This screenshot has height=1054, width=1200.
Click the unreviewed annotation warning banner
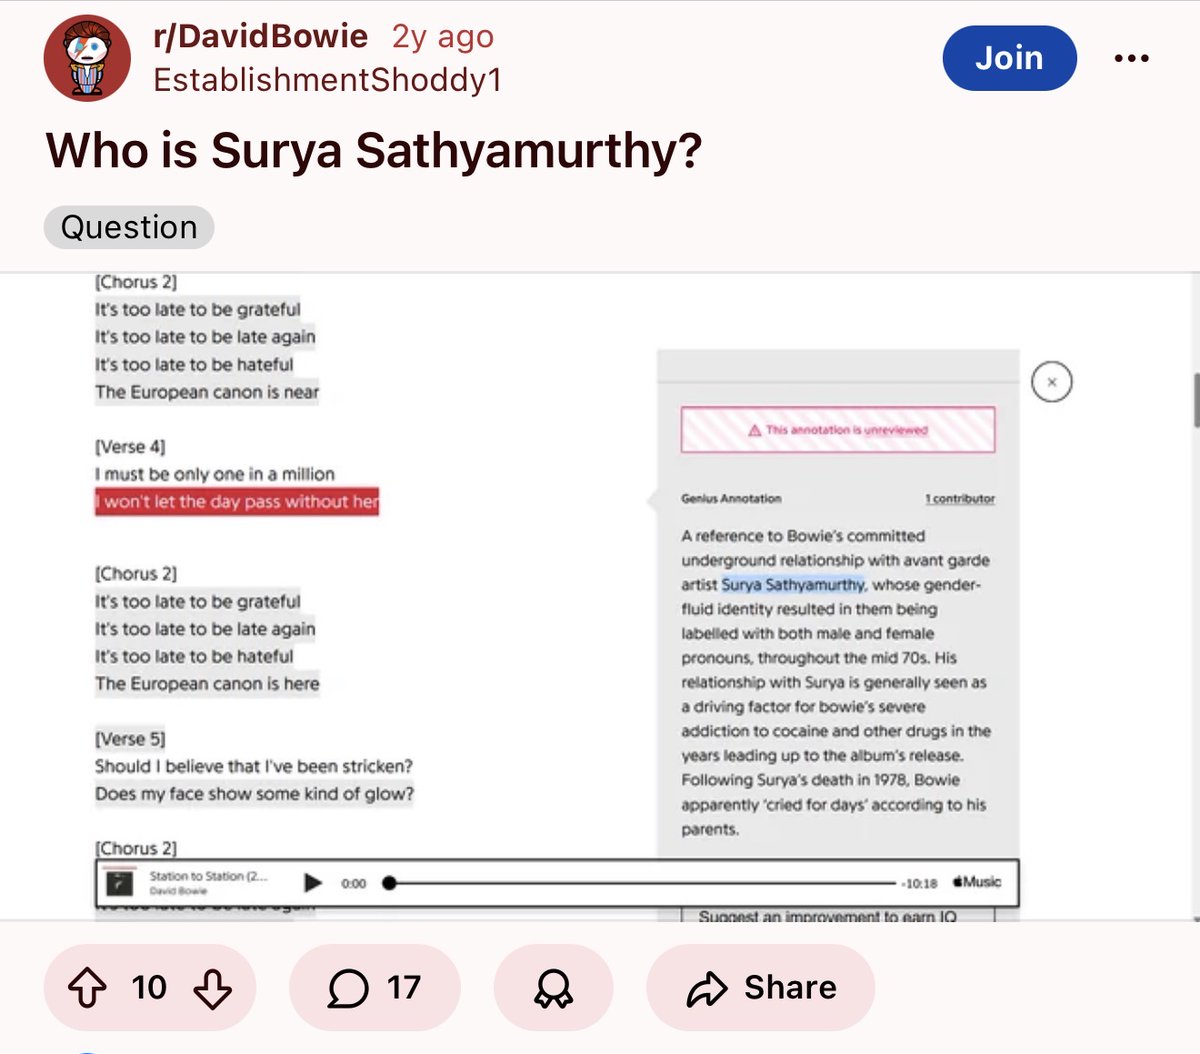pyautogui.click(x=838, y=430)
